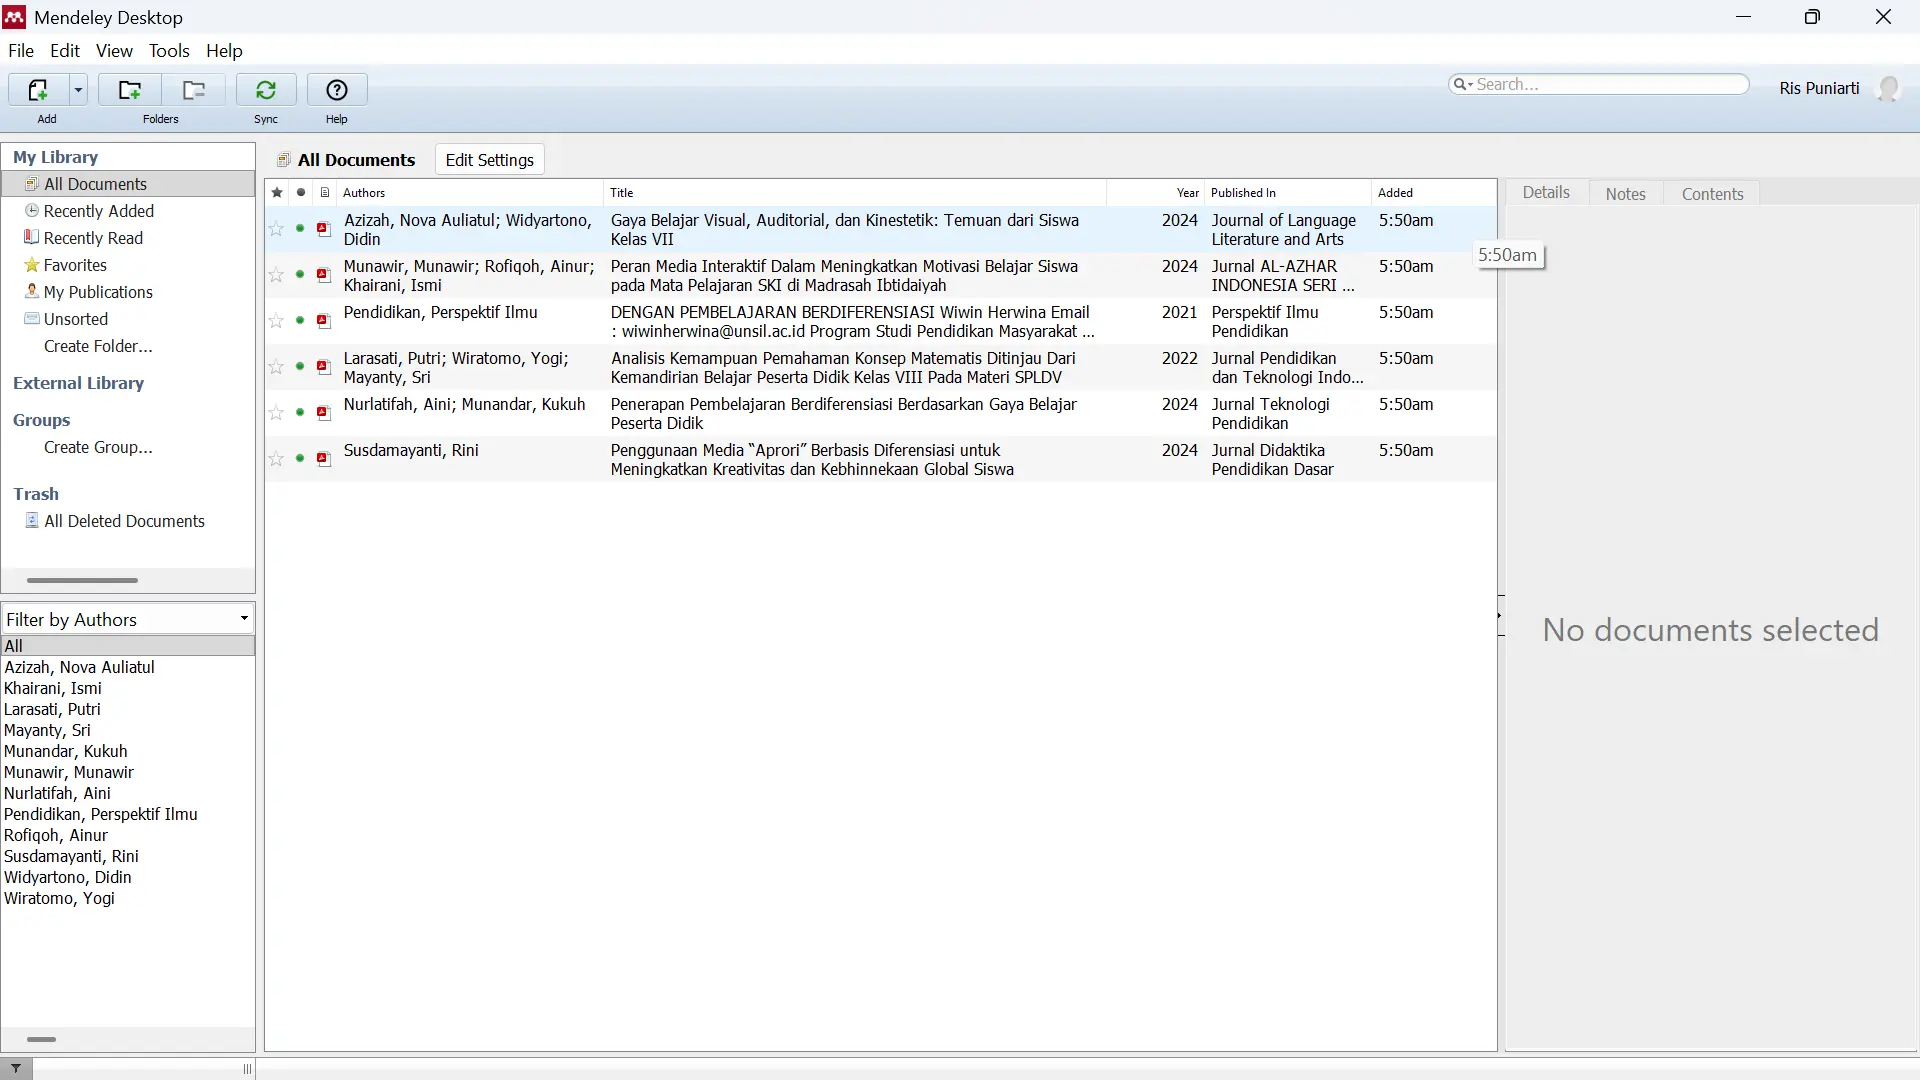
Task: Open the PDF icon on Susdamayanti's document
Action: pos(323,459)
